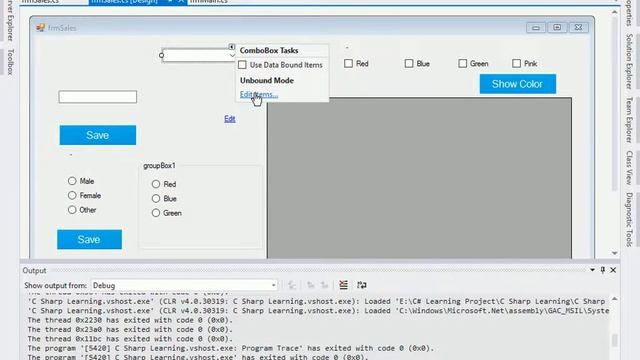Image resolution: width=640 pixels, height=360 pixels.
Task: Click the designer scrollbar up arrow
Action: 615,12
